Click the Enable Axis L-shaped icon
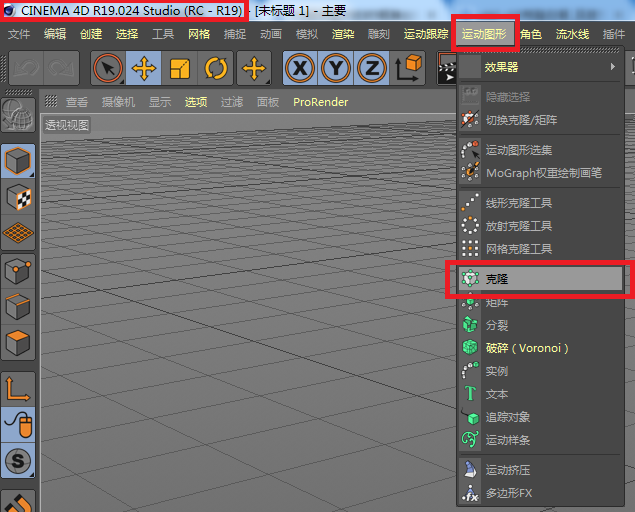 18,389
